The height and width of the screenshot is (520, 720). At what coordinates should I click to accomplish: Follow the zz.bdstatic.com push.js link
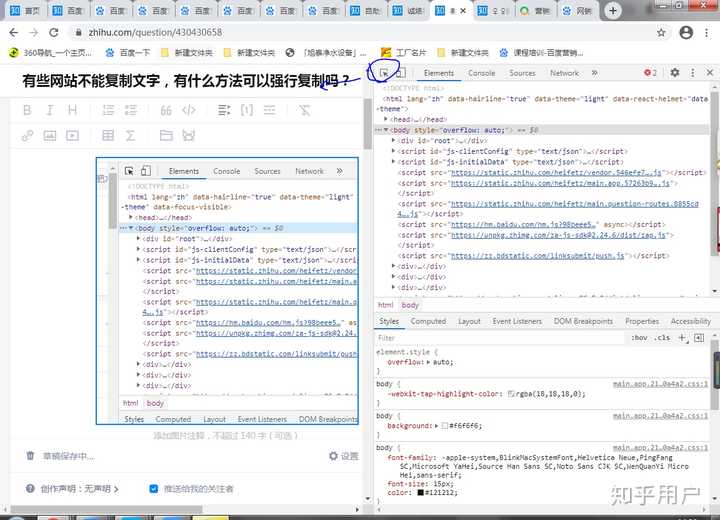point(538,255)
